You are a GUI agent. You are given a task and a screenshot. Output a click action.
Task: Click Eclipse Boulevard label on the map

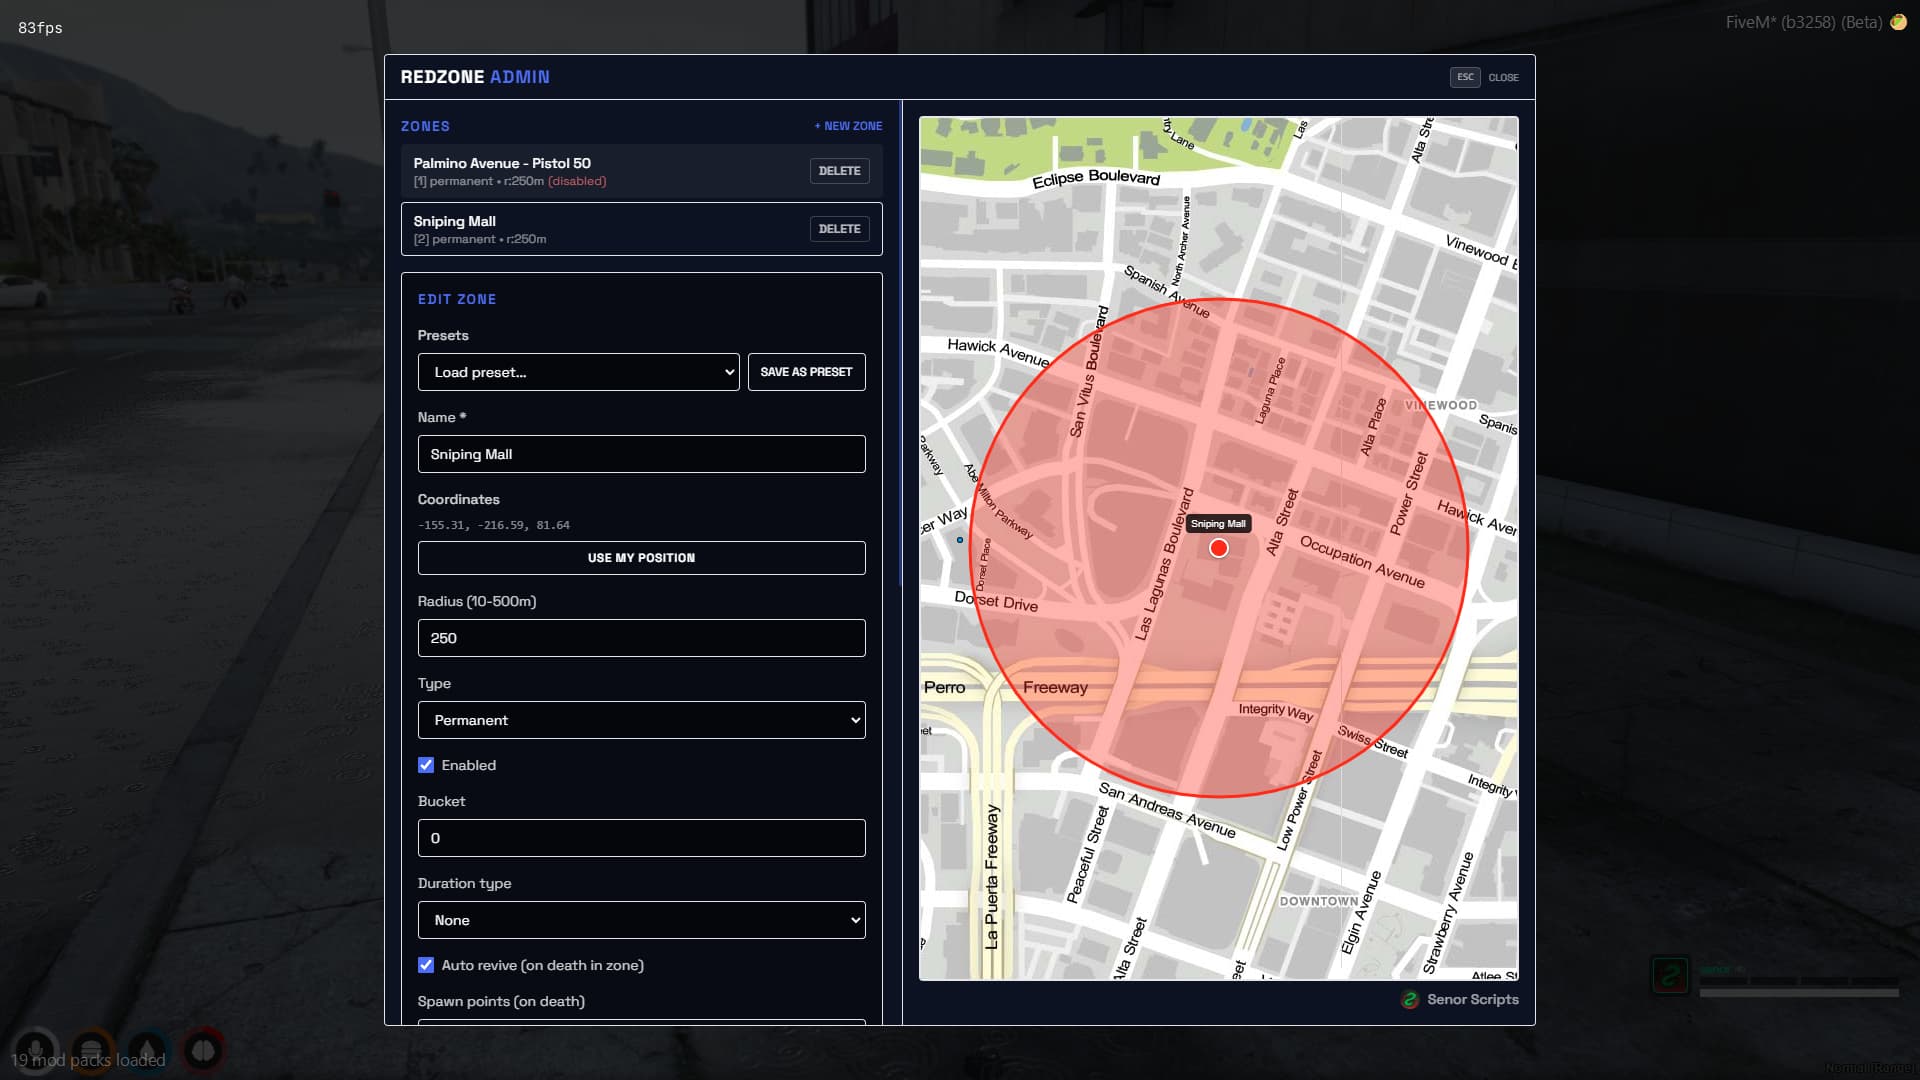(1096, 178)
